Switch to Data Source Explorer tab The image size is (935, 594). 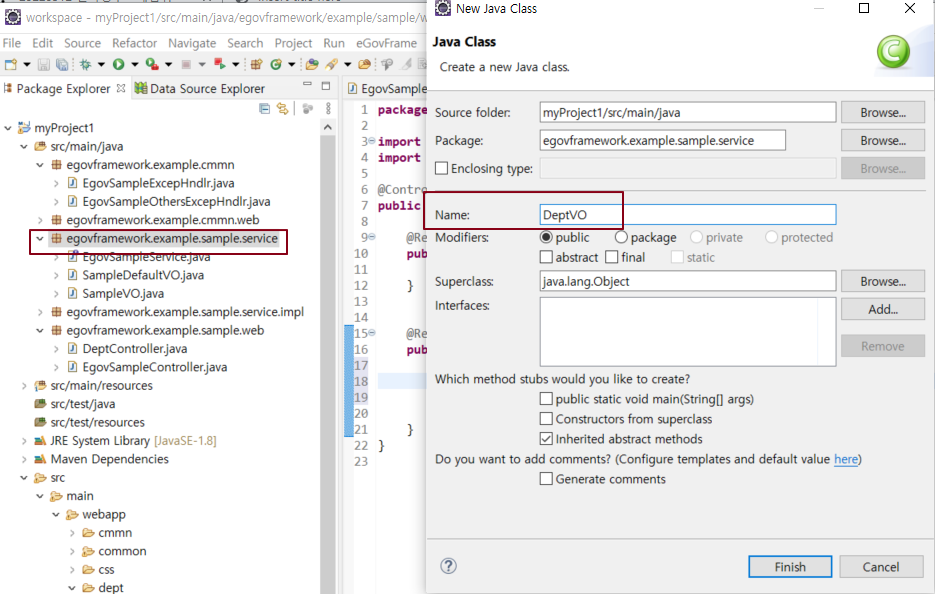point(200,88)
